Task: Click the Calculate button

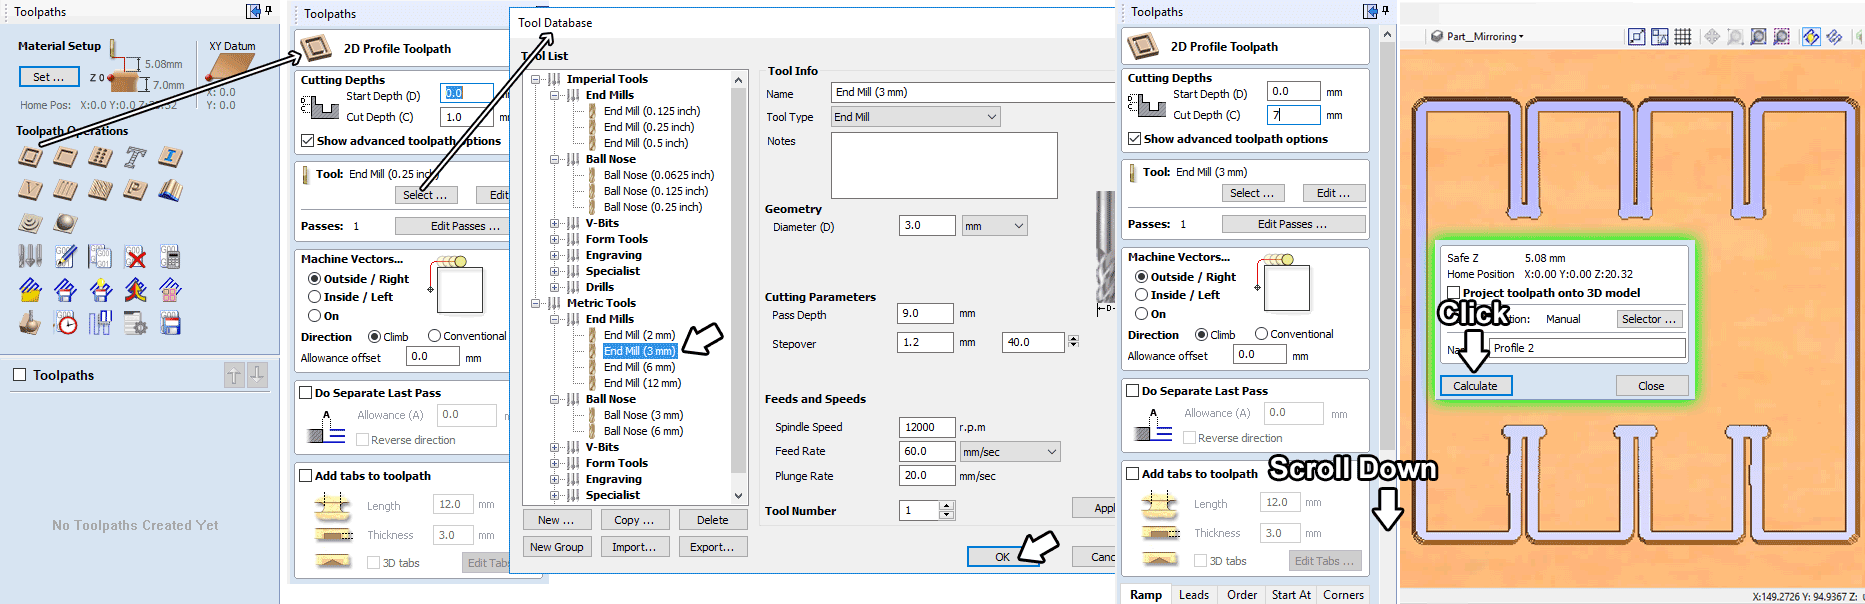Action: (x=1476, y=386)
